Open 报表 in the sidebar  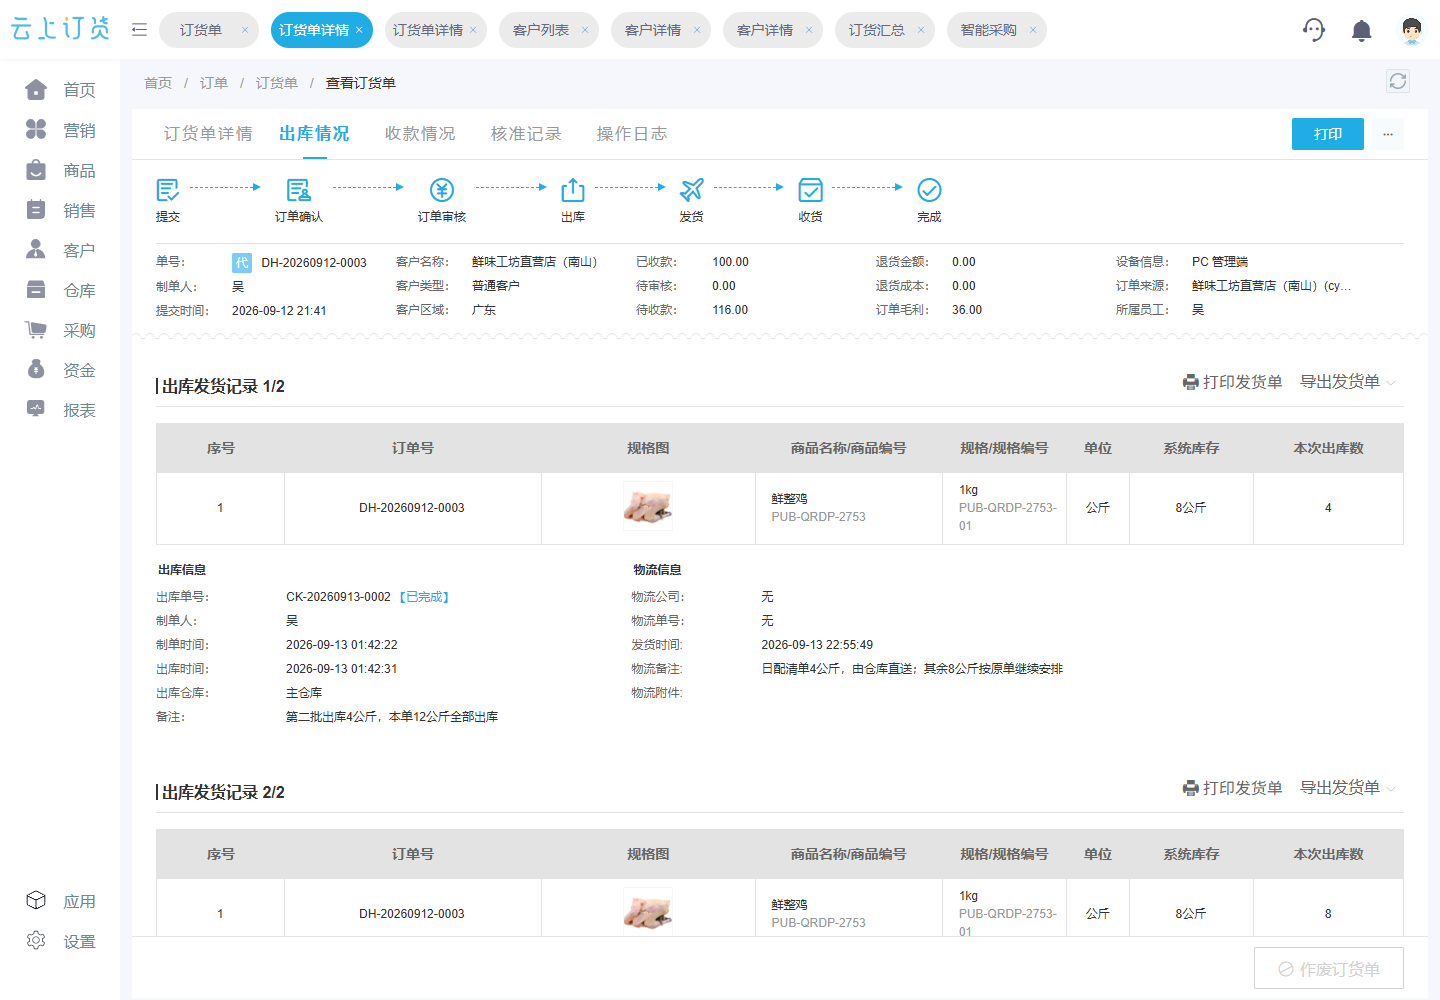(60, 410)
